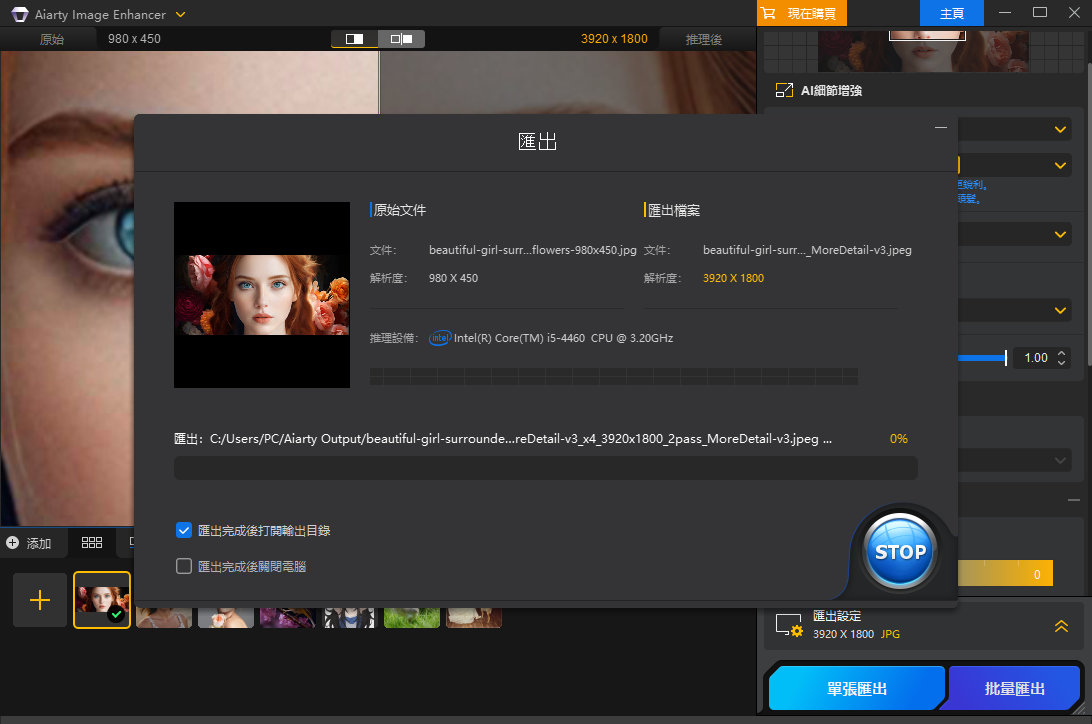Click the single export button
The height and width of the screenshot is (724, 1092).
click(x=855, y=689)
